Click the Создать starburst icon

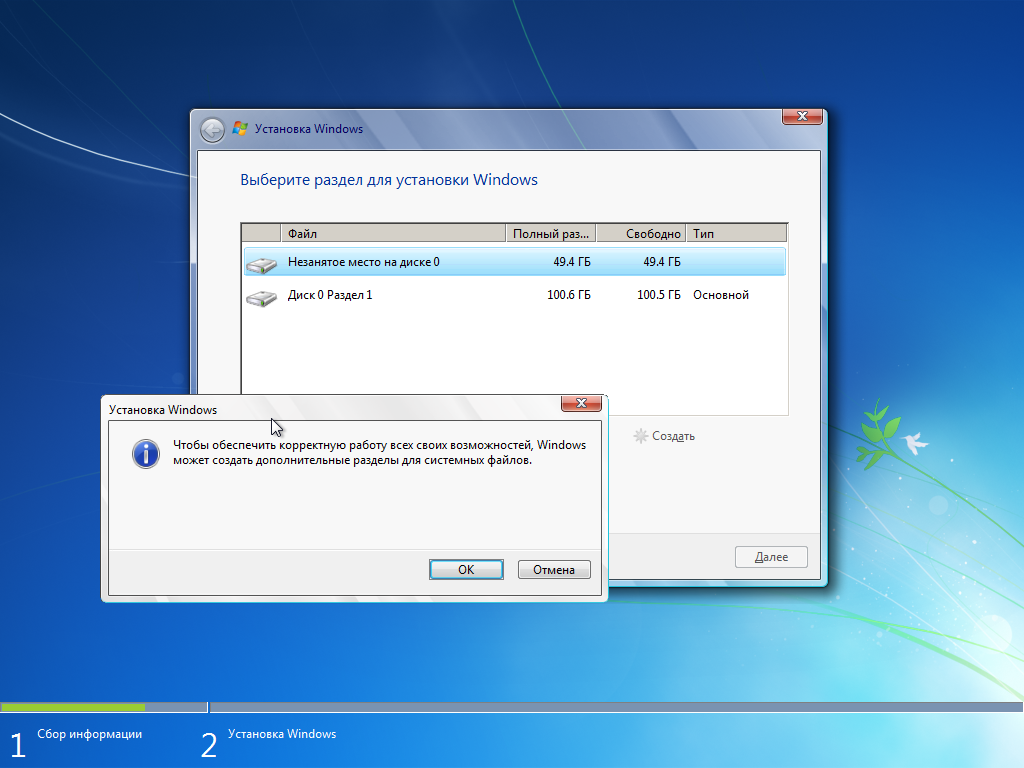point(641,436)
